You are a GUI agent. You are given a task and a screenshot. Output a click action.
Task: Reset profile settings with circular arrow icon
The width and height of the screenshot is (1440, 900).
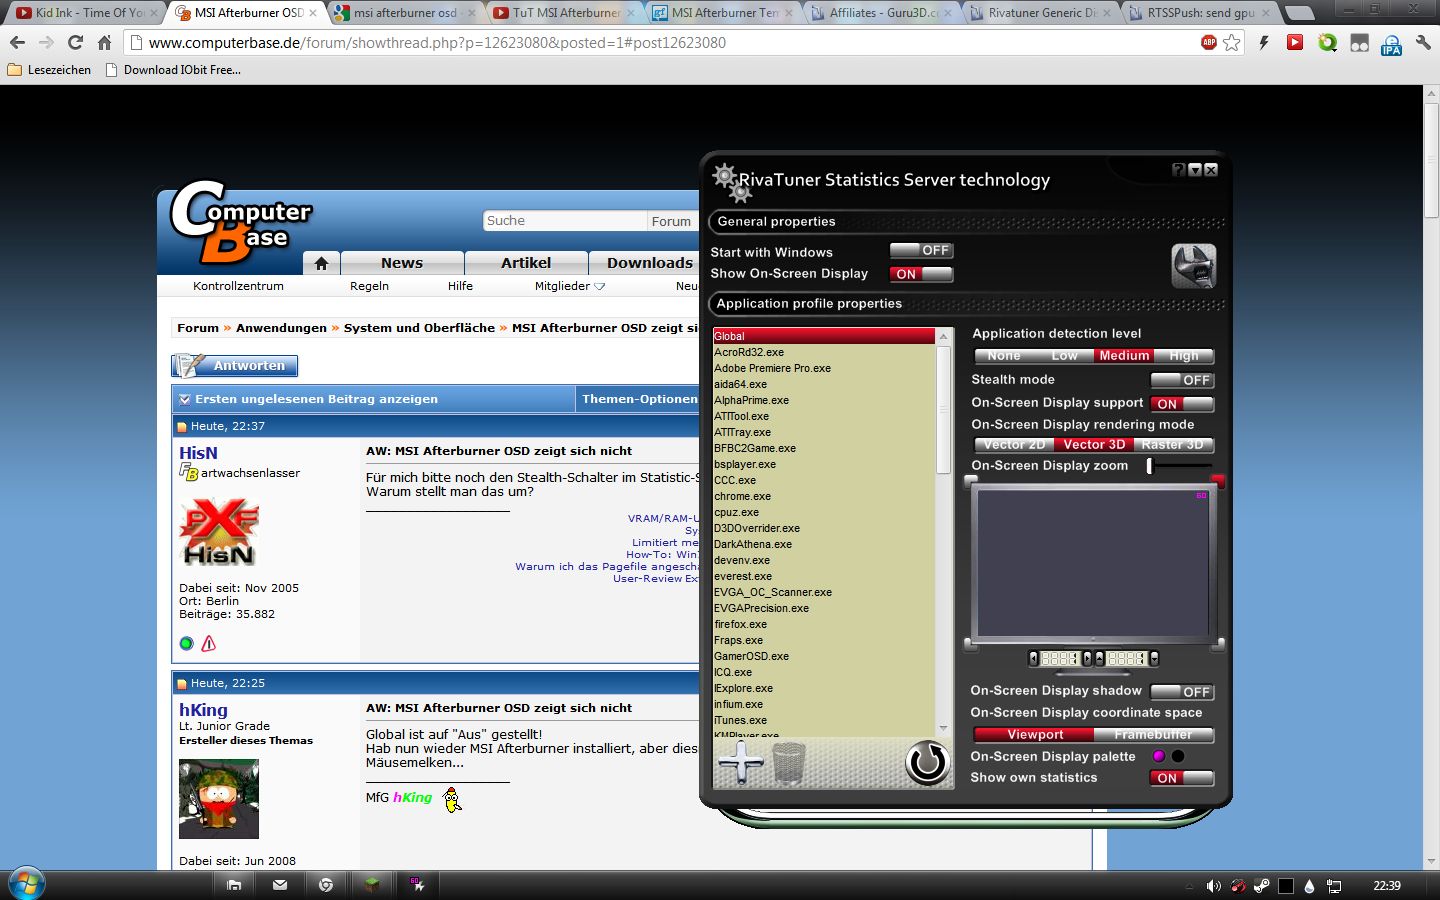[x=927, y=763]
